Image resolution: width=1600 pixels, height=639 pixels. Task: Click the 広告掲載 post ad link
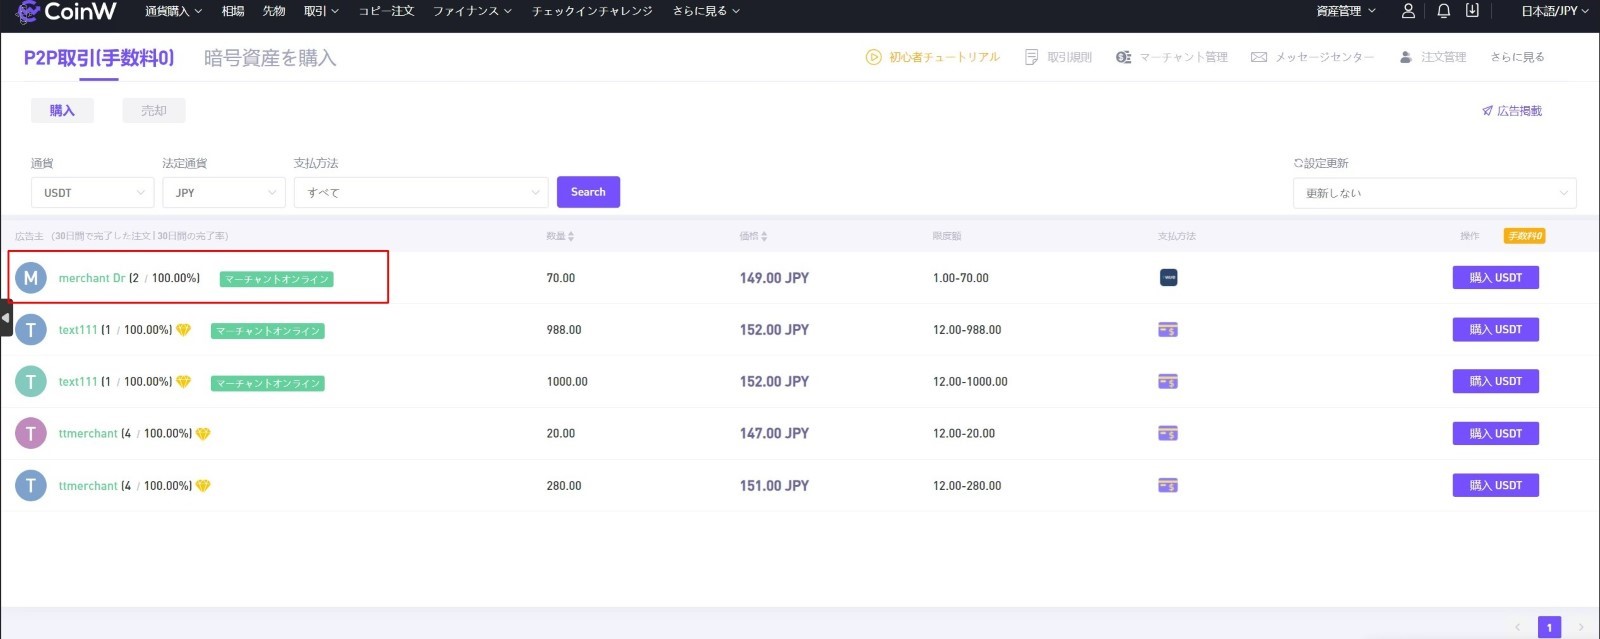point(1512,111)
